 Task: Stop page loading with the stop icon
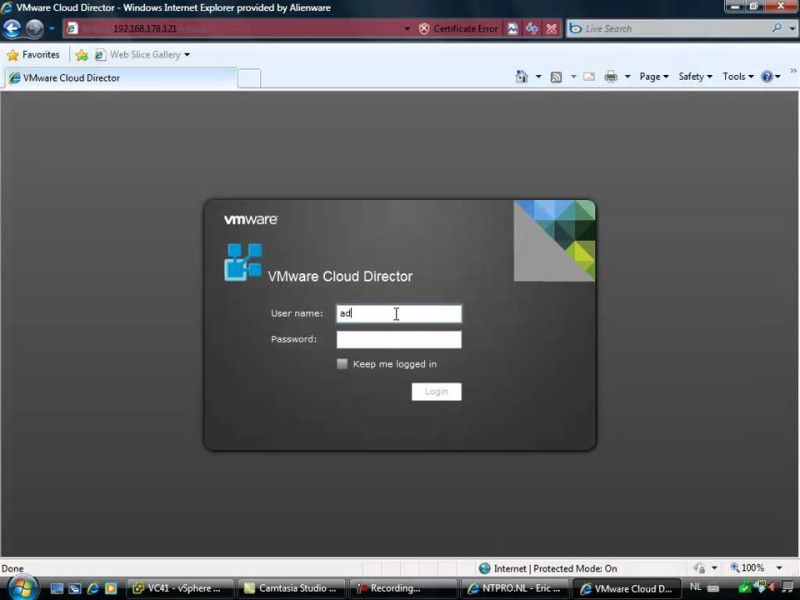551,28
